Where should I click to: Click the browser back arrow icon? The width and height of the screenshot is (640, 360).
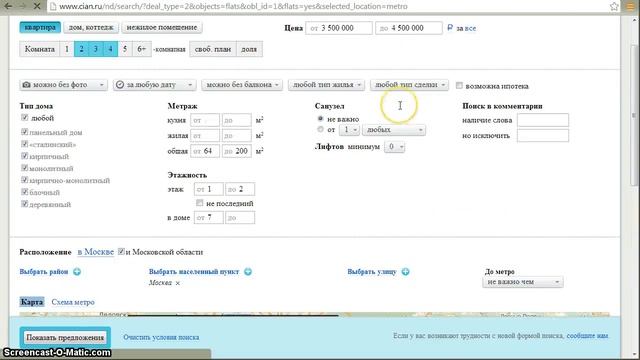pos(8,6)
